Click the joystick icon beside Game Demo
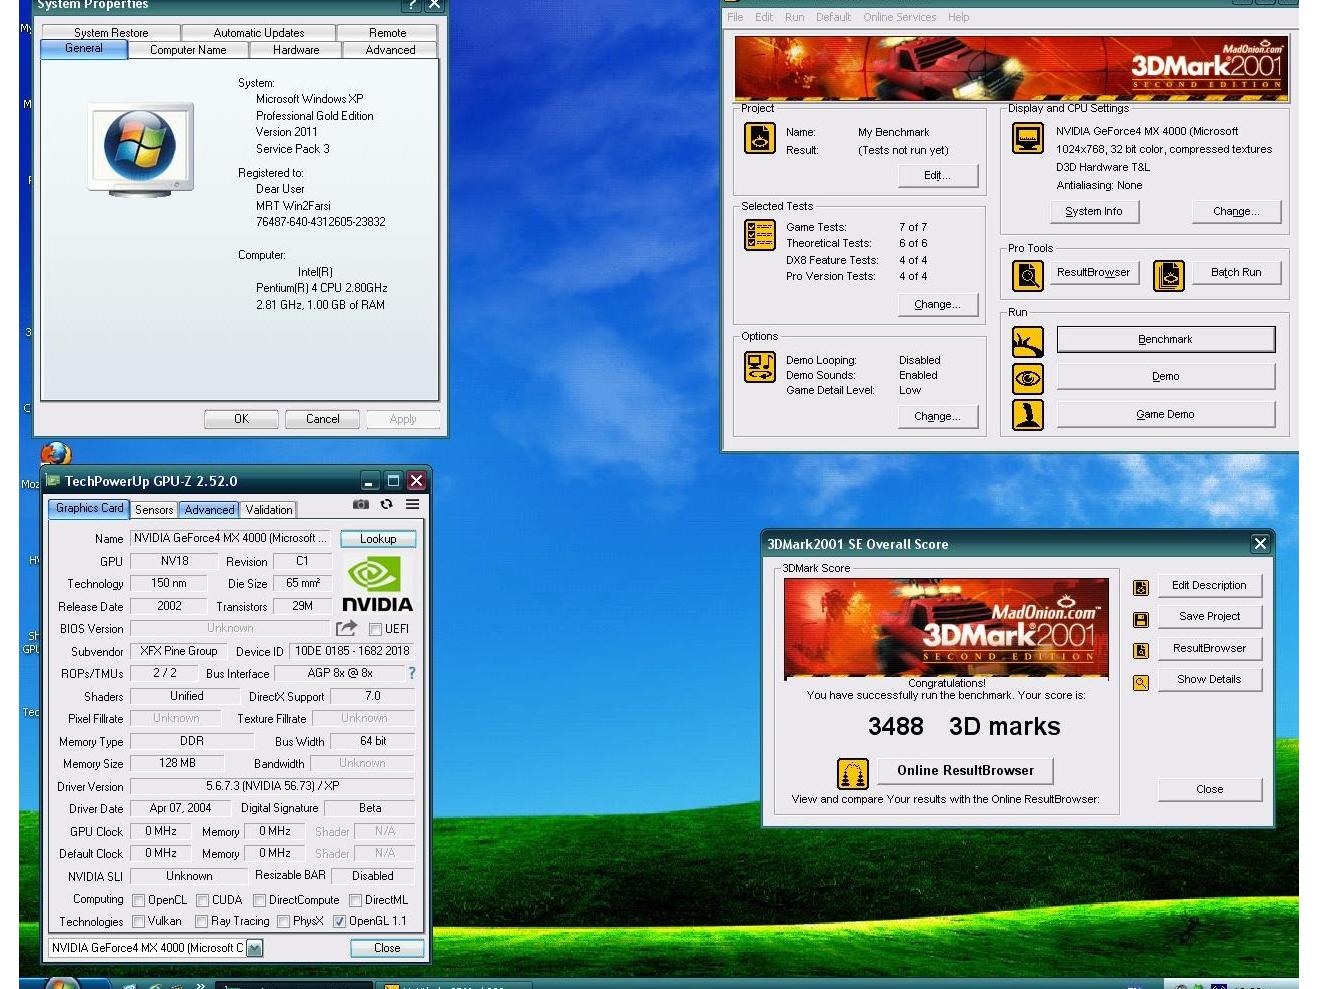This screenshot has width=1319, height=989. (x=1027, y=414)
